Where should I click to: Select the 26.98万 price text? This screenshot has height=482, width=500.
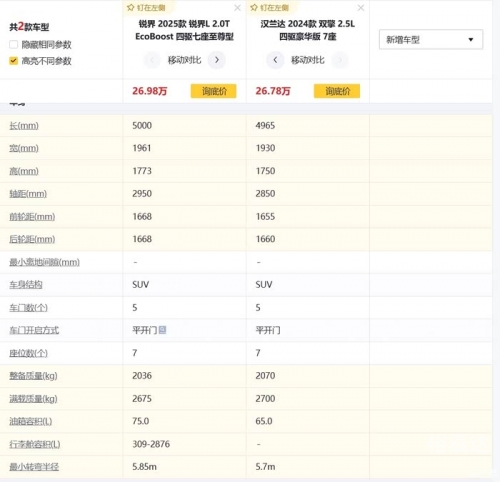coord(150,91)
